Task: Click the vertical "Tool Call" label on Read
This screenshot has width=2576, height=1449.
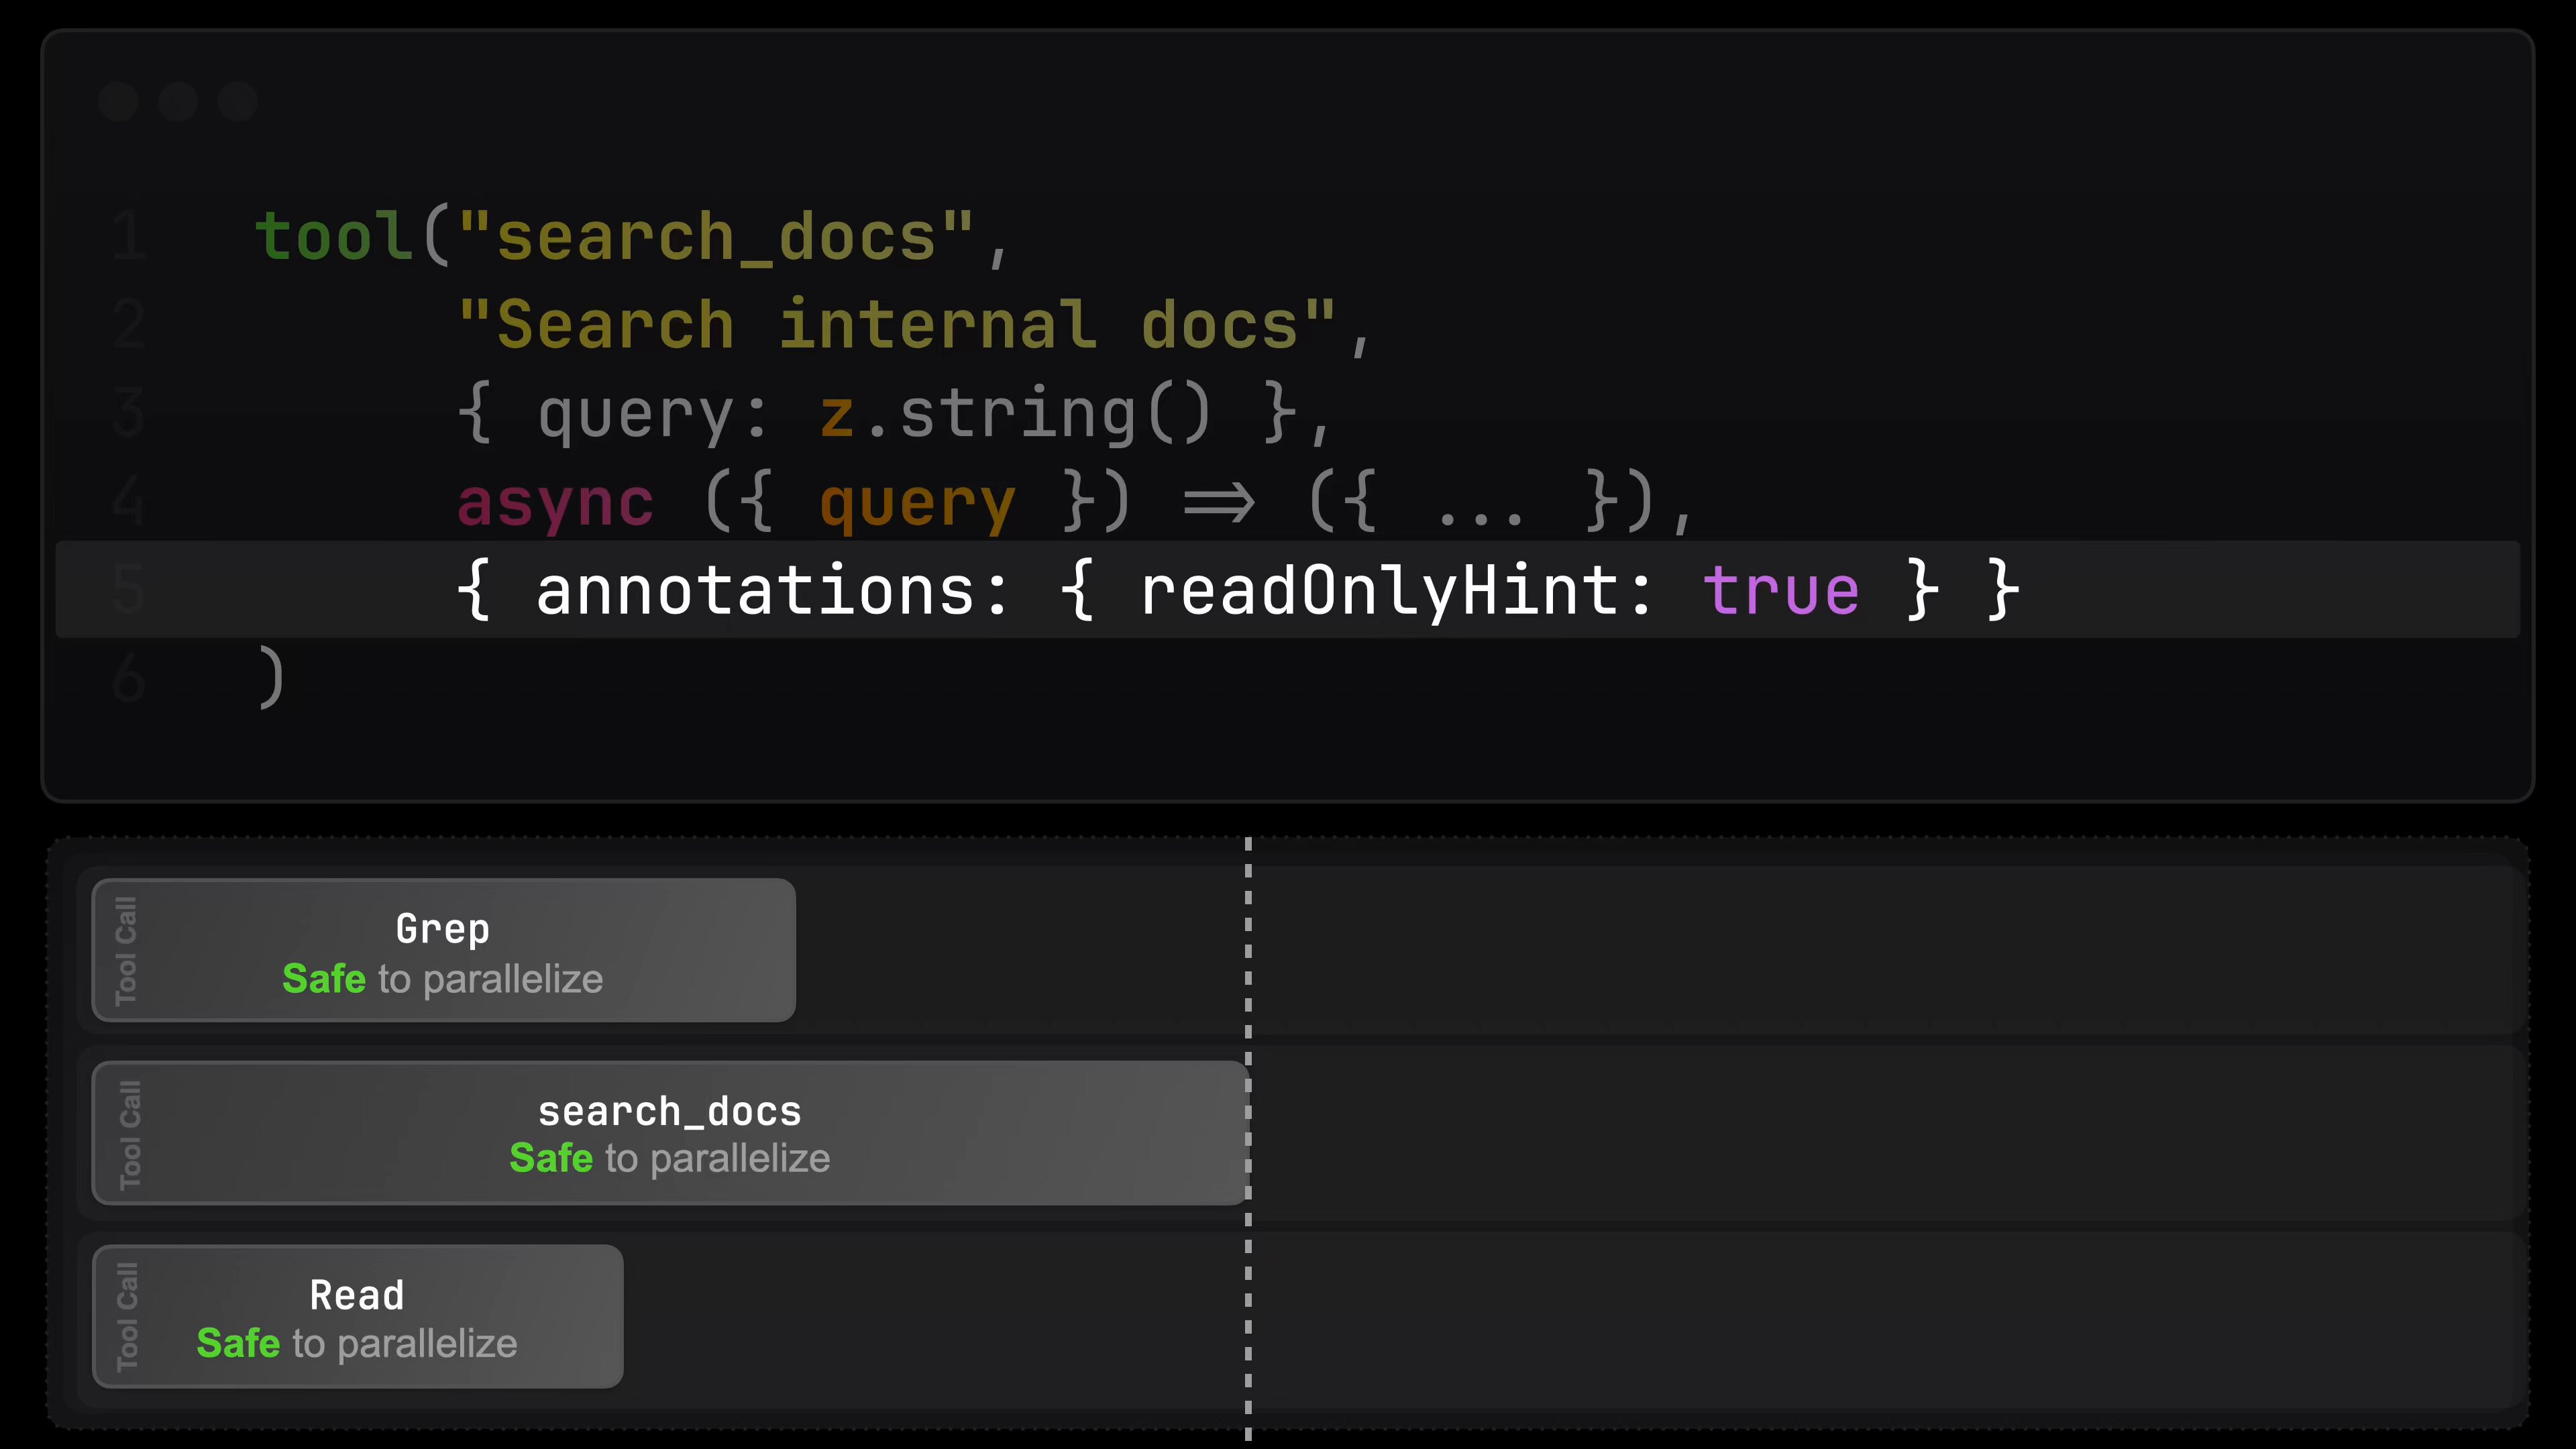Action: click(x=127, y=1316)
